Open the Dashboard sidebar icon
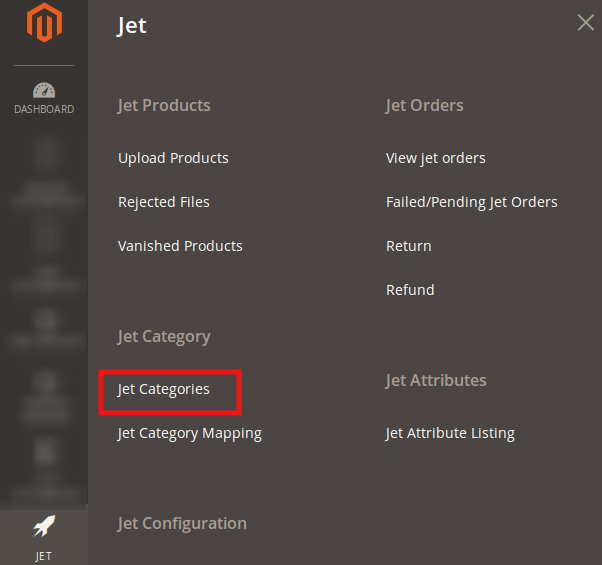This screenshot has width=602, height=565. (x=44, y=98)
